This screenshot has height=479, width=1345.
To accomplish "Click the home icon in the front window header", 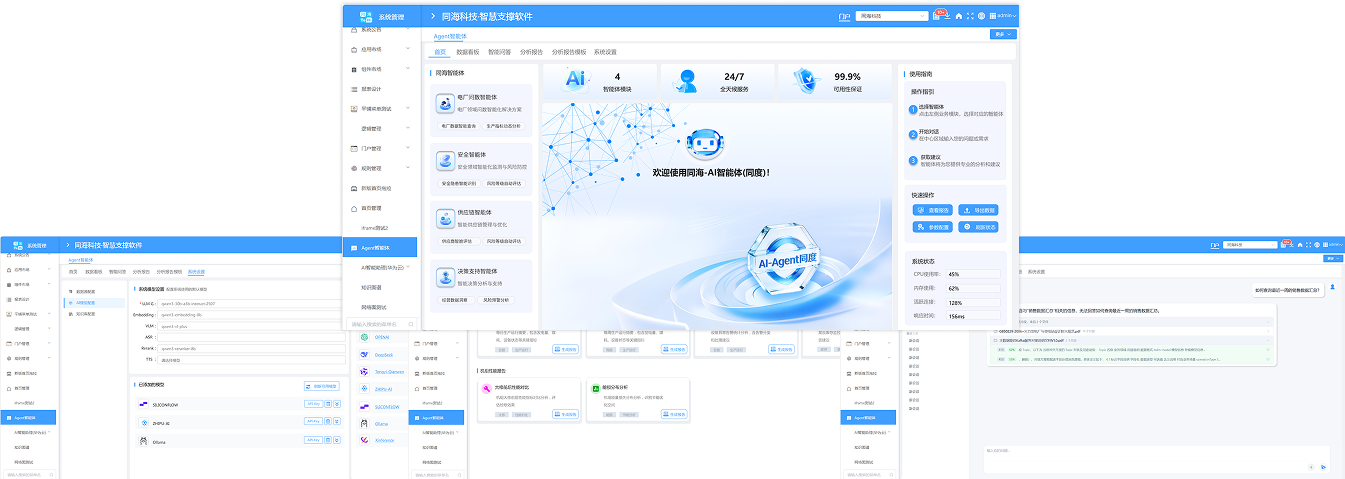I will [x=959, y=17].
